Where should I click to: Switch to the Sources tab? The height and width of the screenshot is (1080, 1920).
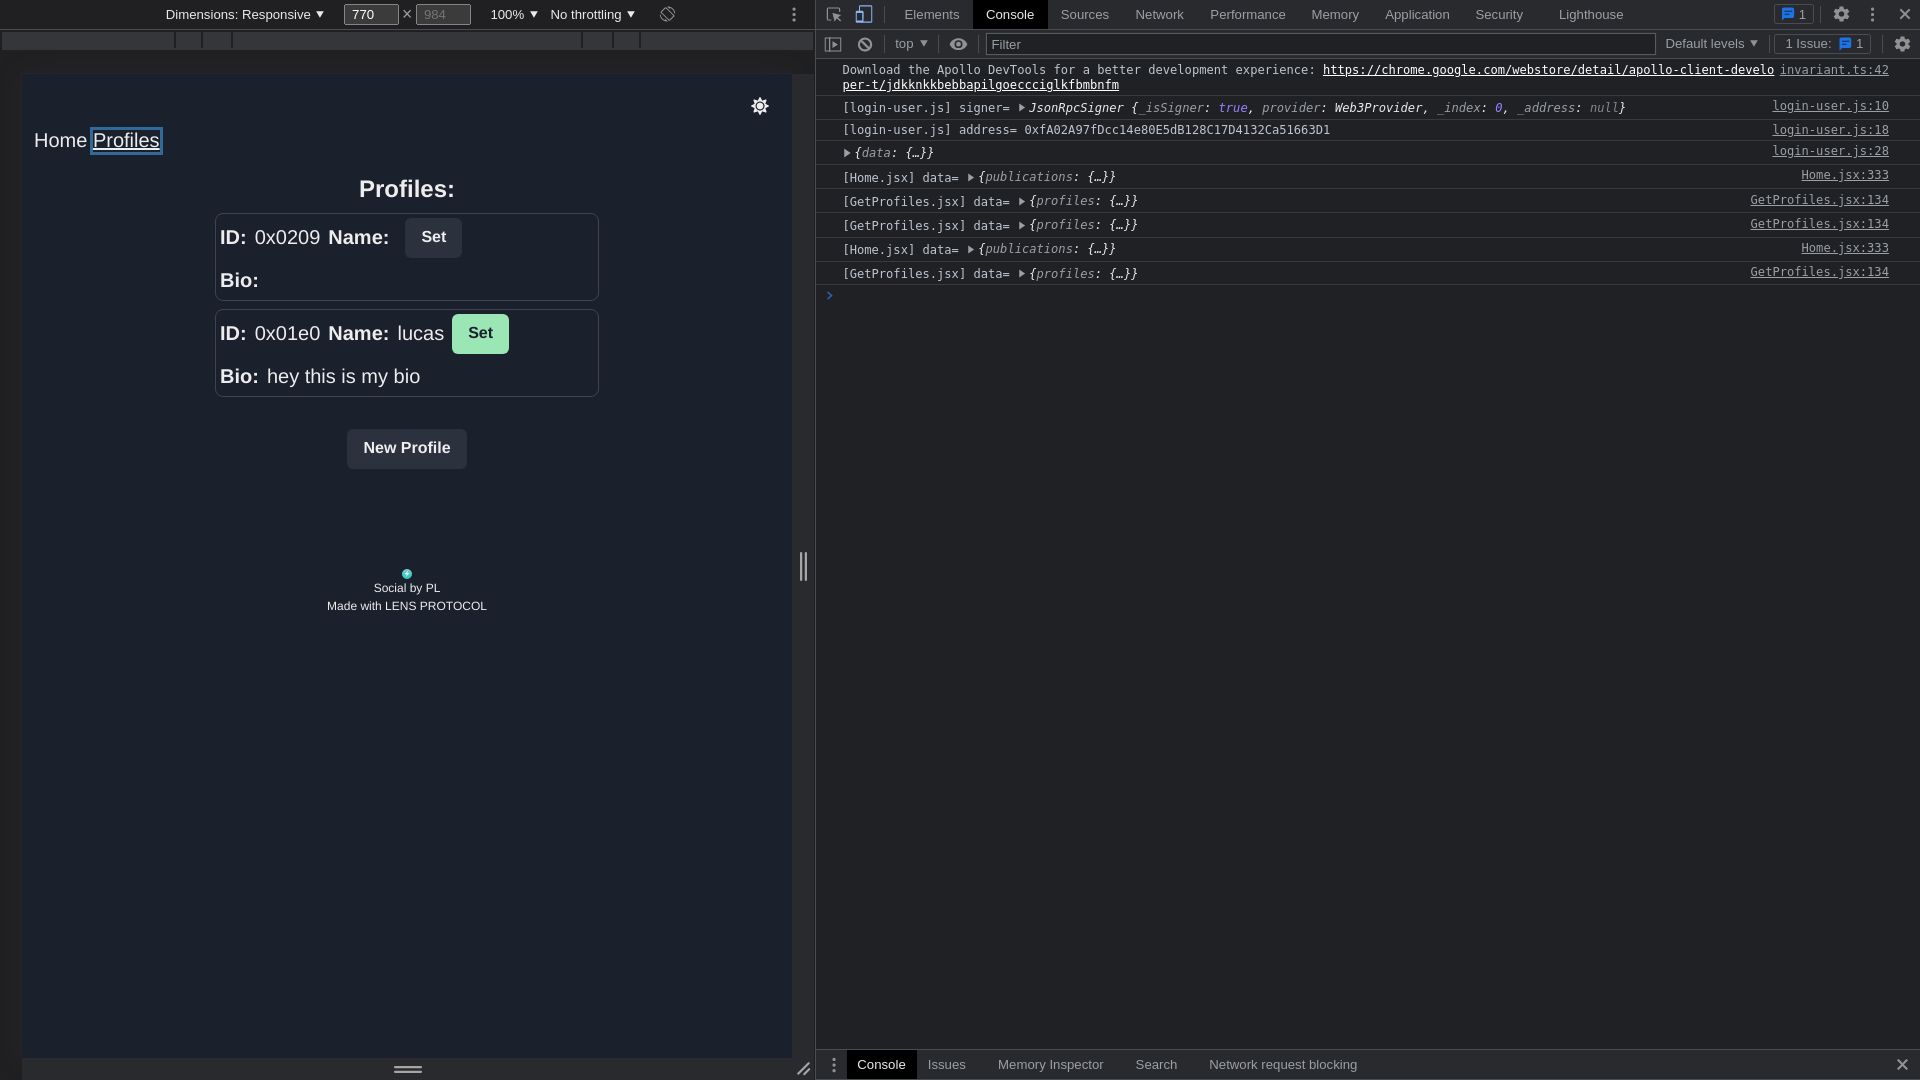click(1084, 15)
